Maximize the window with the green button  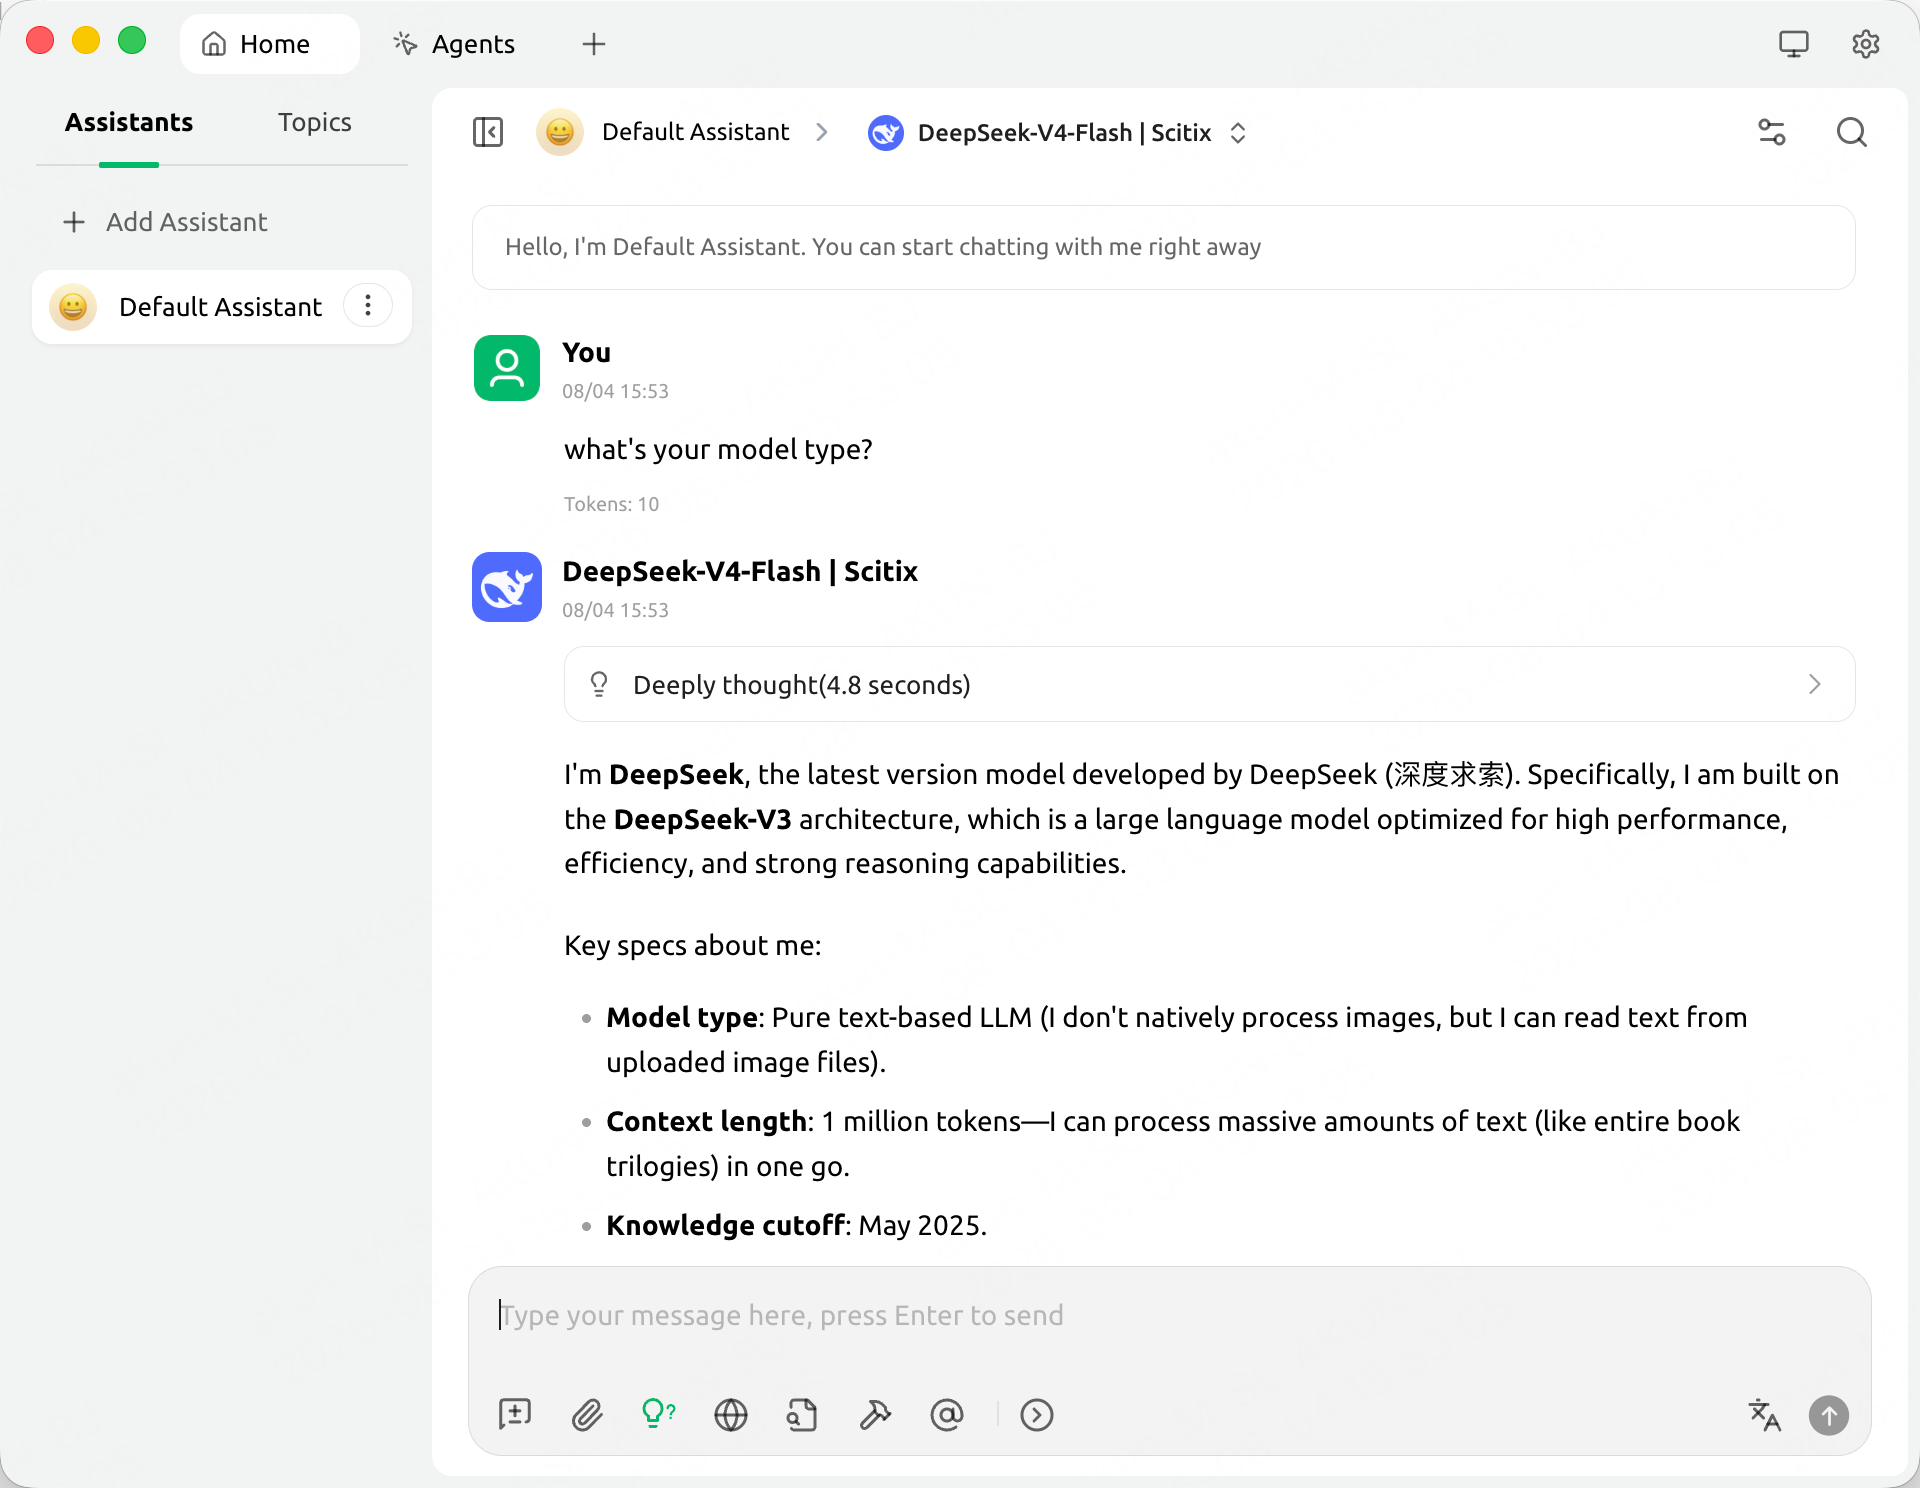132,41
